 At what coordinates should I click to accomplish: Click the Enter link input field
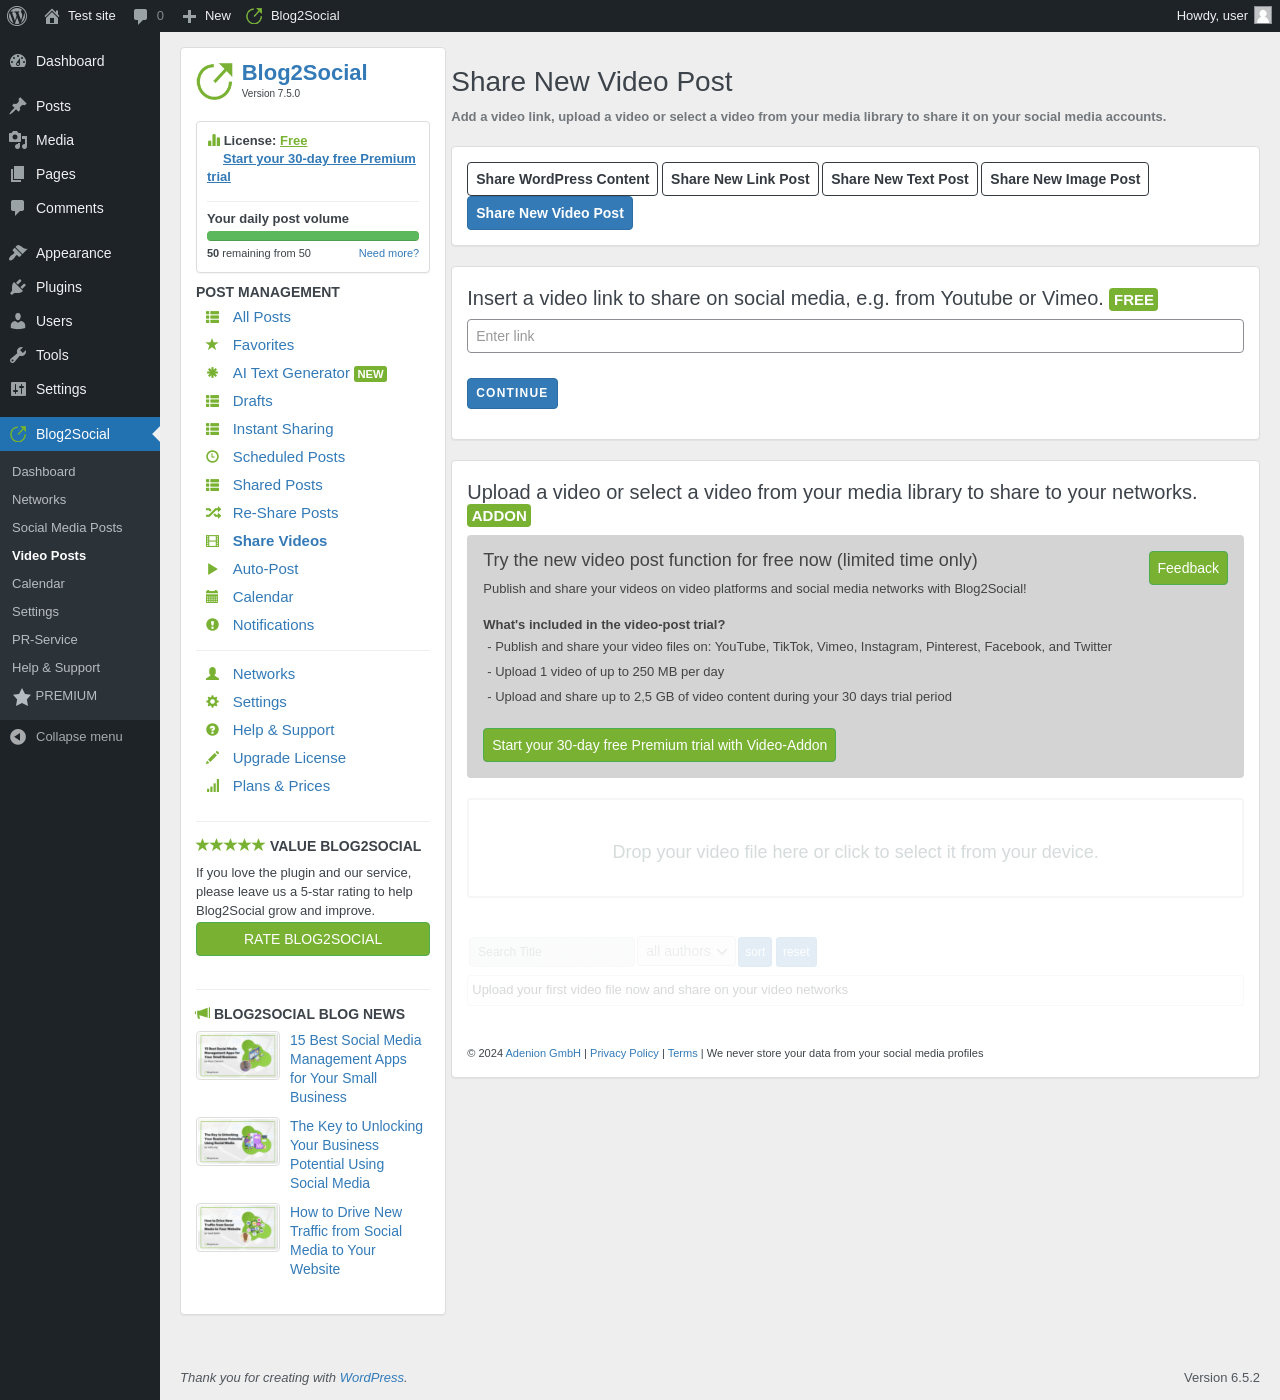[855, 336]
